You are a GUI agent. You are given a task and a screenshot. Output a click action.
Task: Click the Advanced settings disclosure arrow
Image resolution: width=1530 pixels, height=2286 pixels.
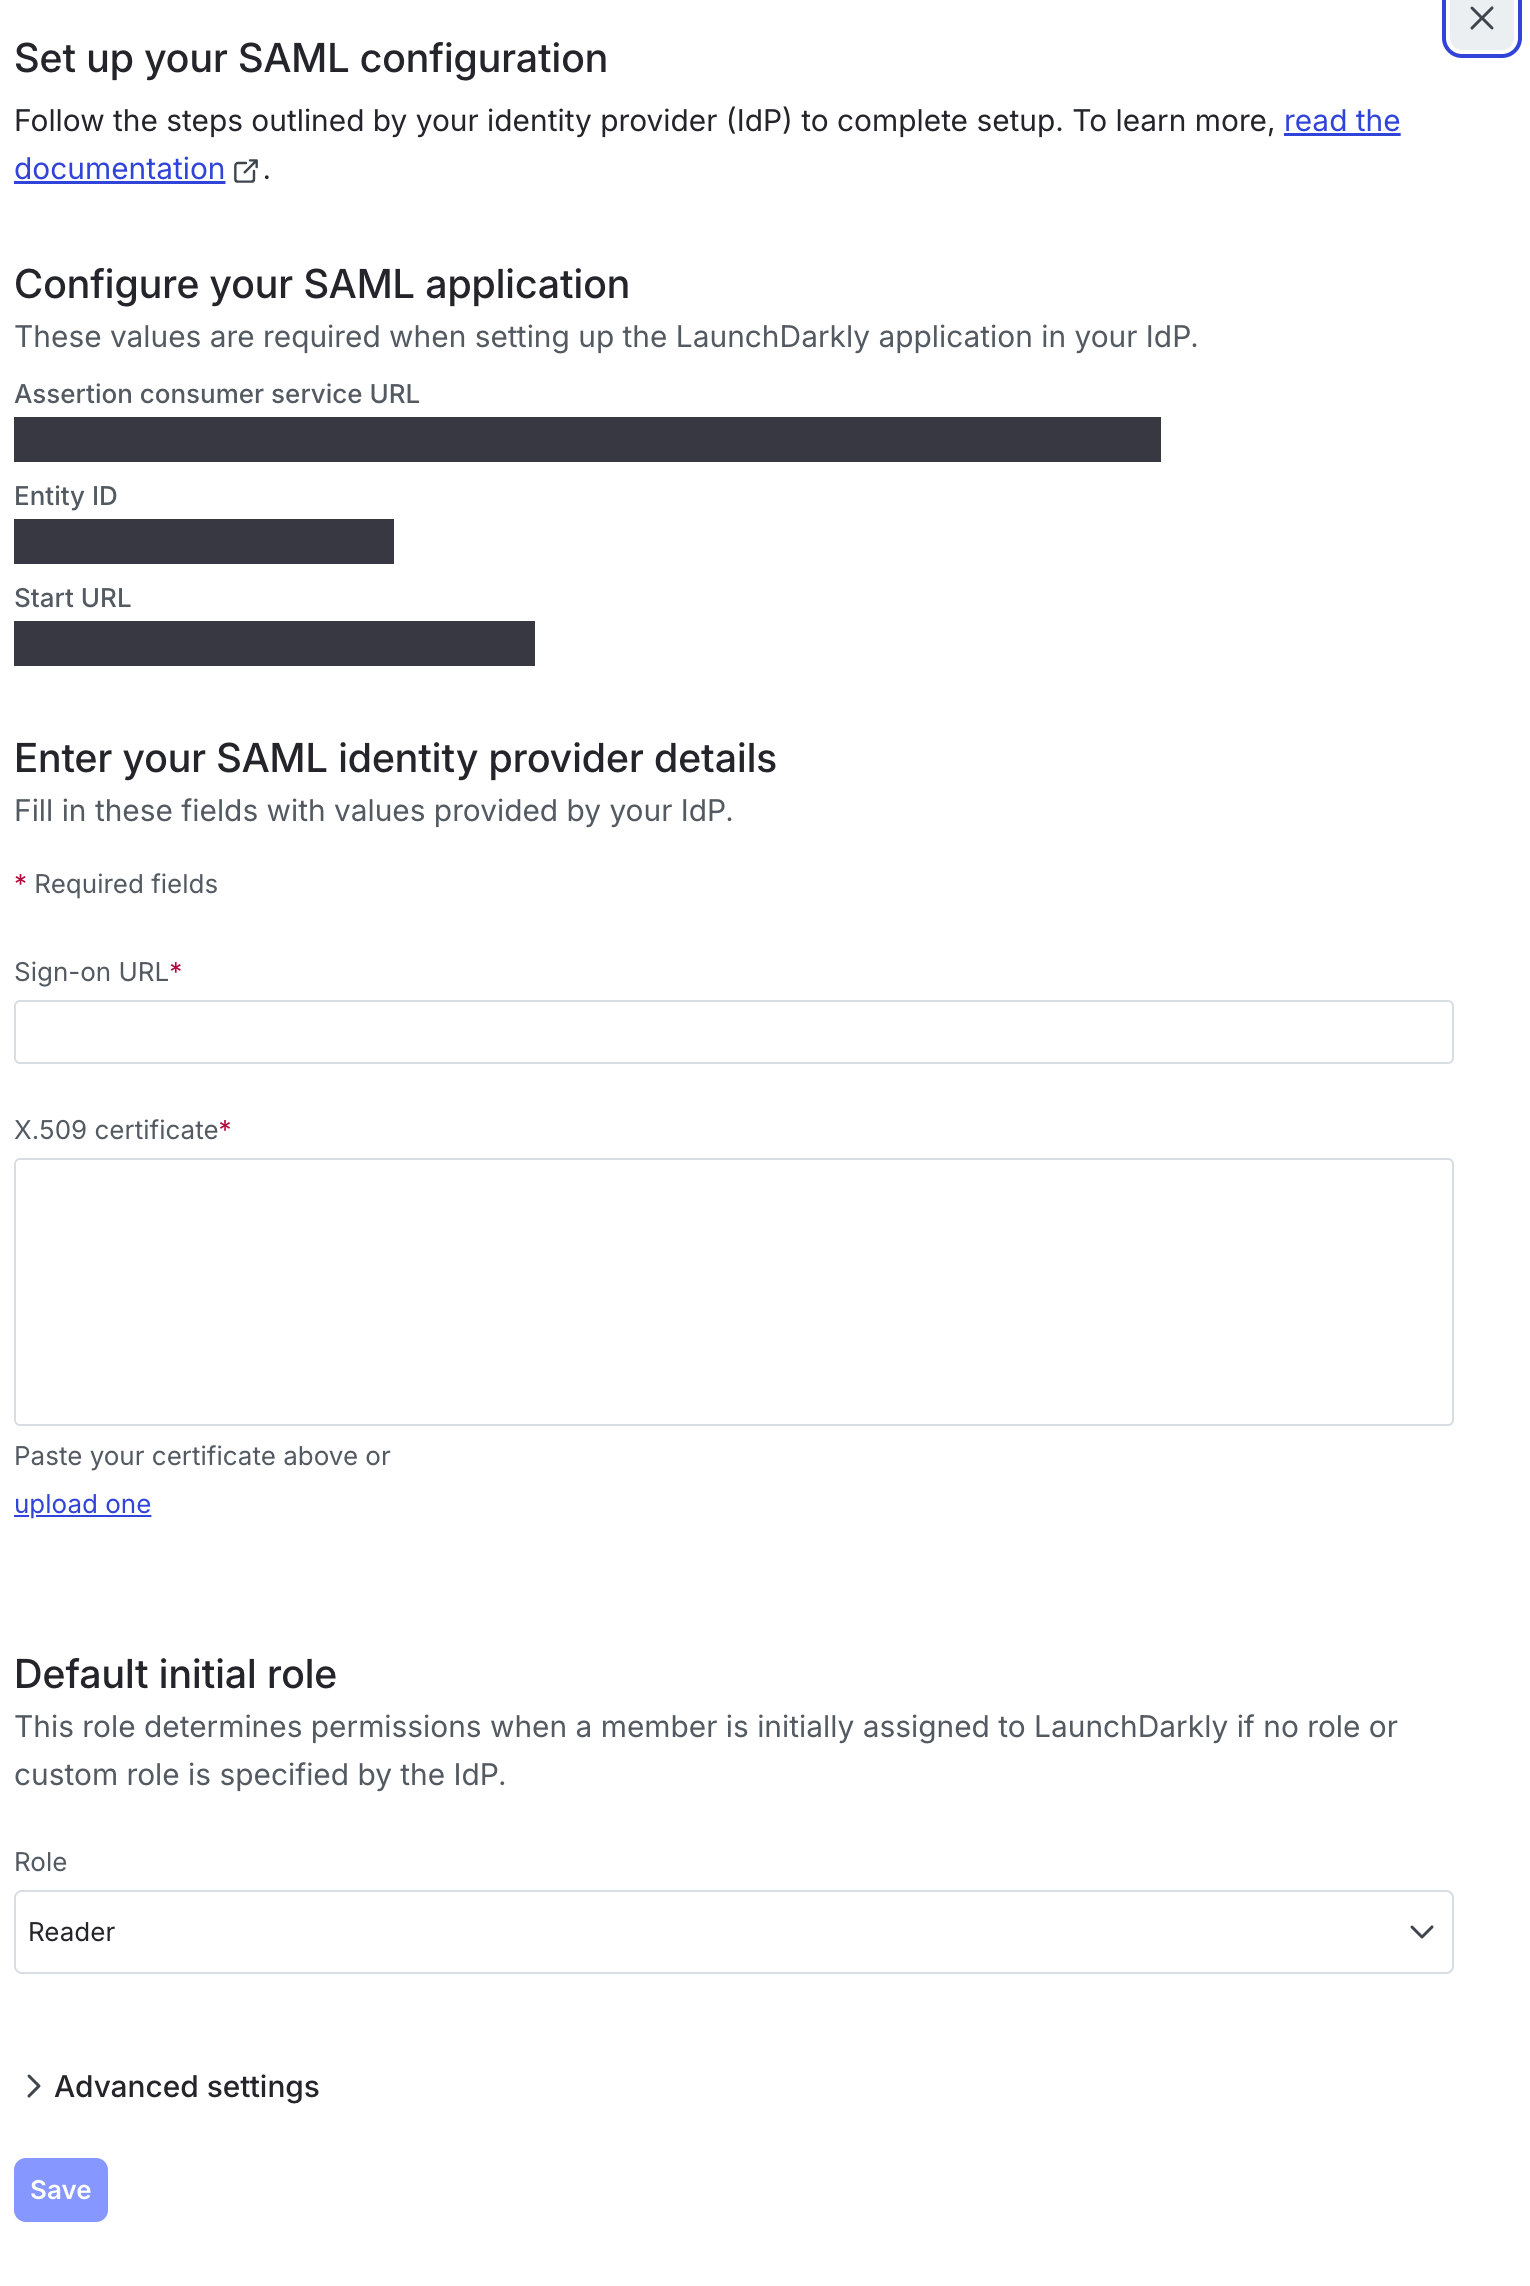33,2086
